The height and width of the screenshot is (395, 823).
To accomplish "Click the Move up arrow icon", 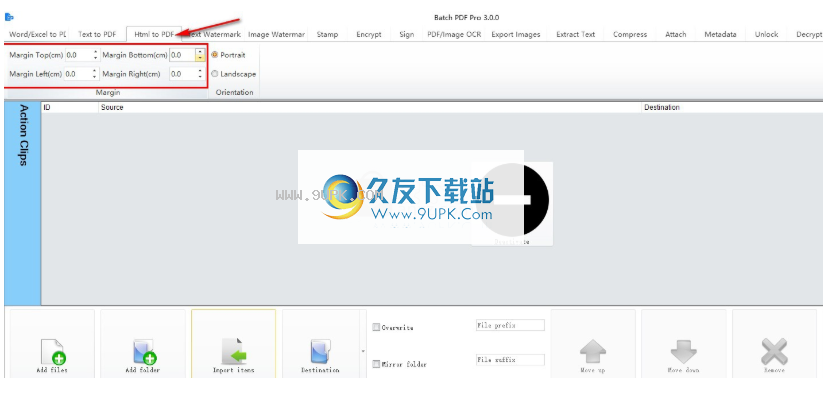I will pos(593,351).
